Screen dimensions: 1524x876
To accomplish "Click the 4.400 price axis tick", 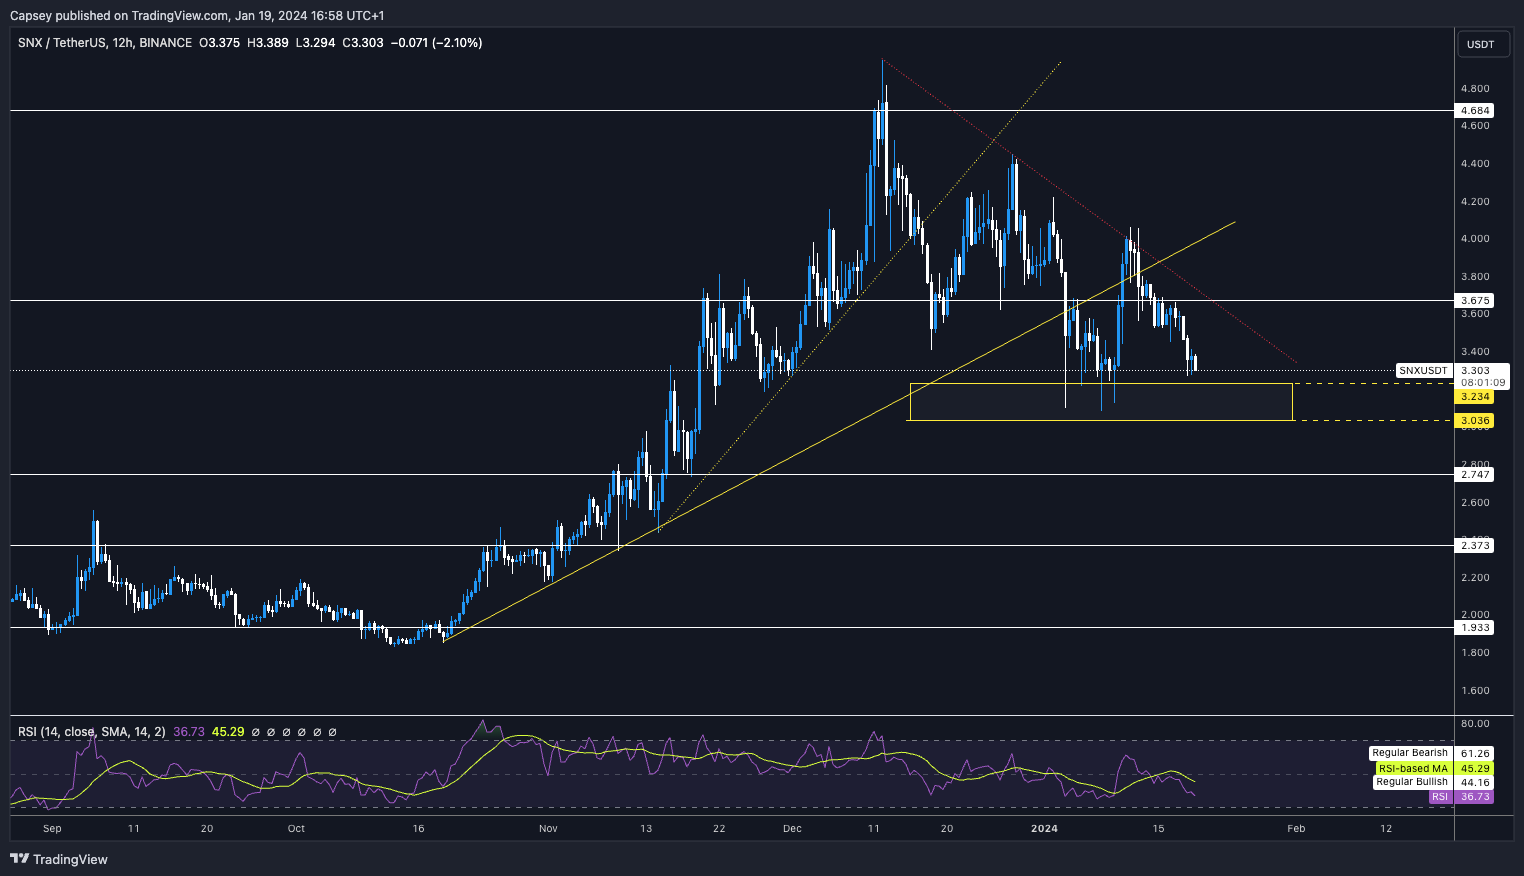I will [x=1476, y=164].
